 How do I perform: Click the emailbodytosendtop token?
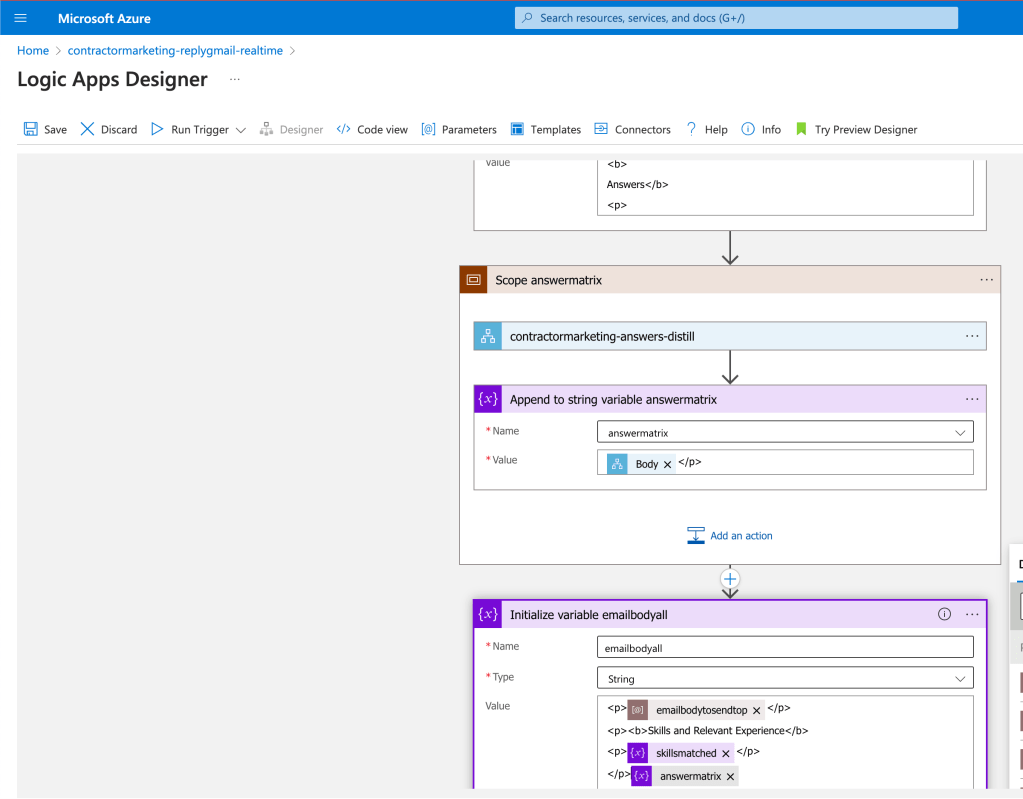click(x=695, y=710)
